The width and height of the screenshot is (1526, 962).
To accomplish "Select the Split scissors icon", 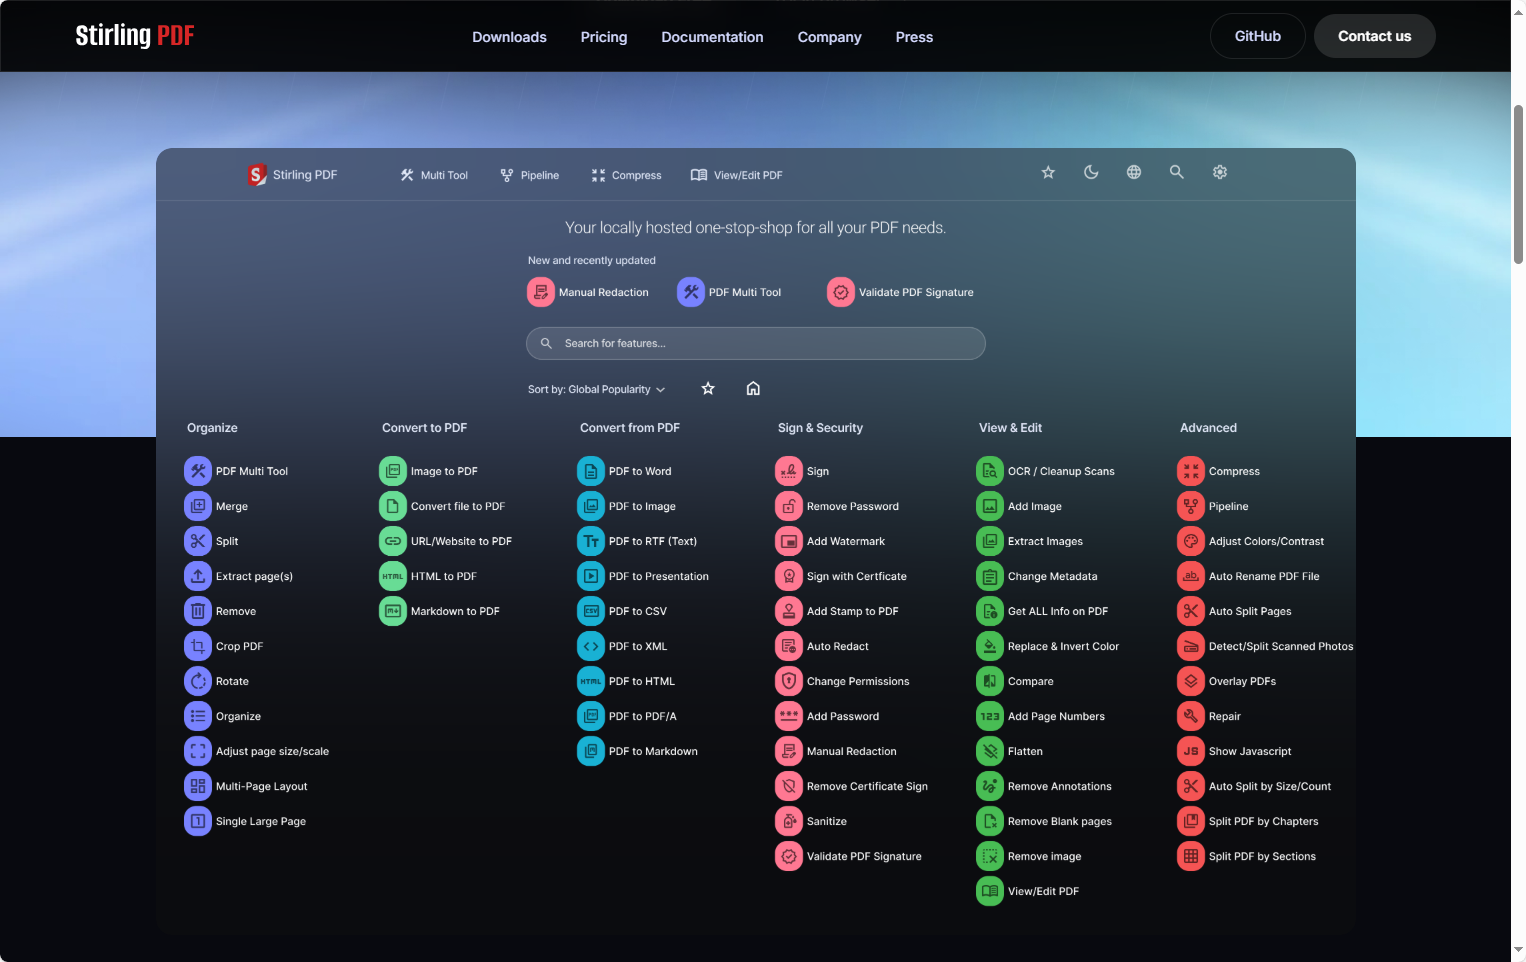I will tap(198, 541).
